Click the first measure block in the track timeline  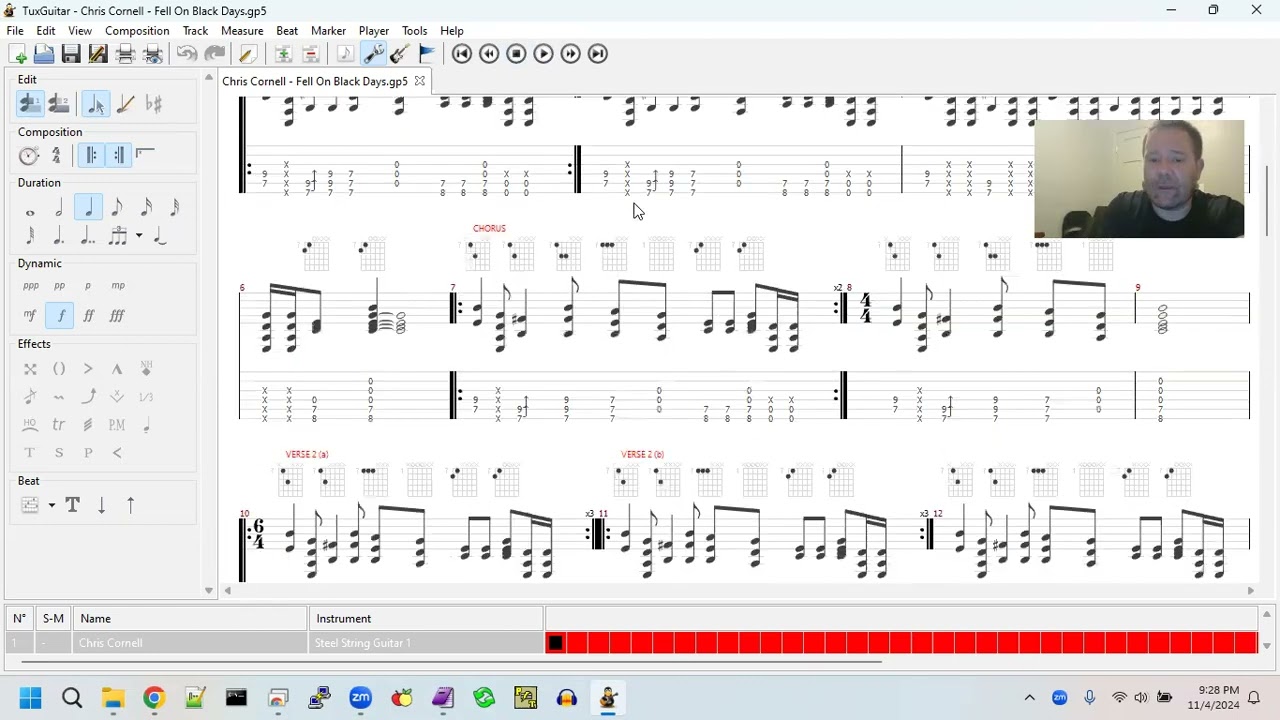pyautogui.click(x=555, y=643)
